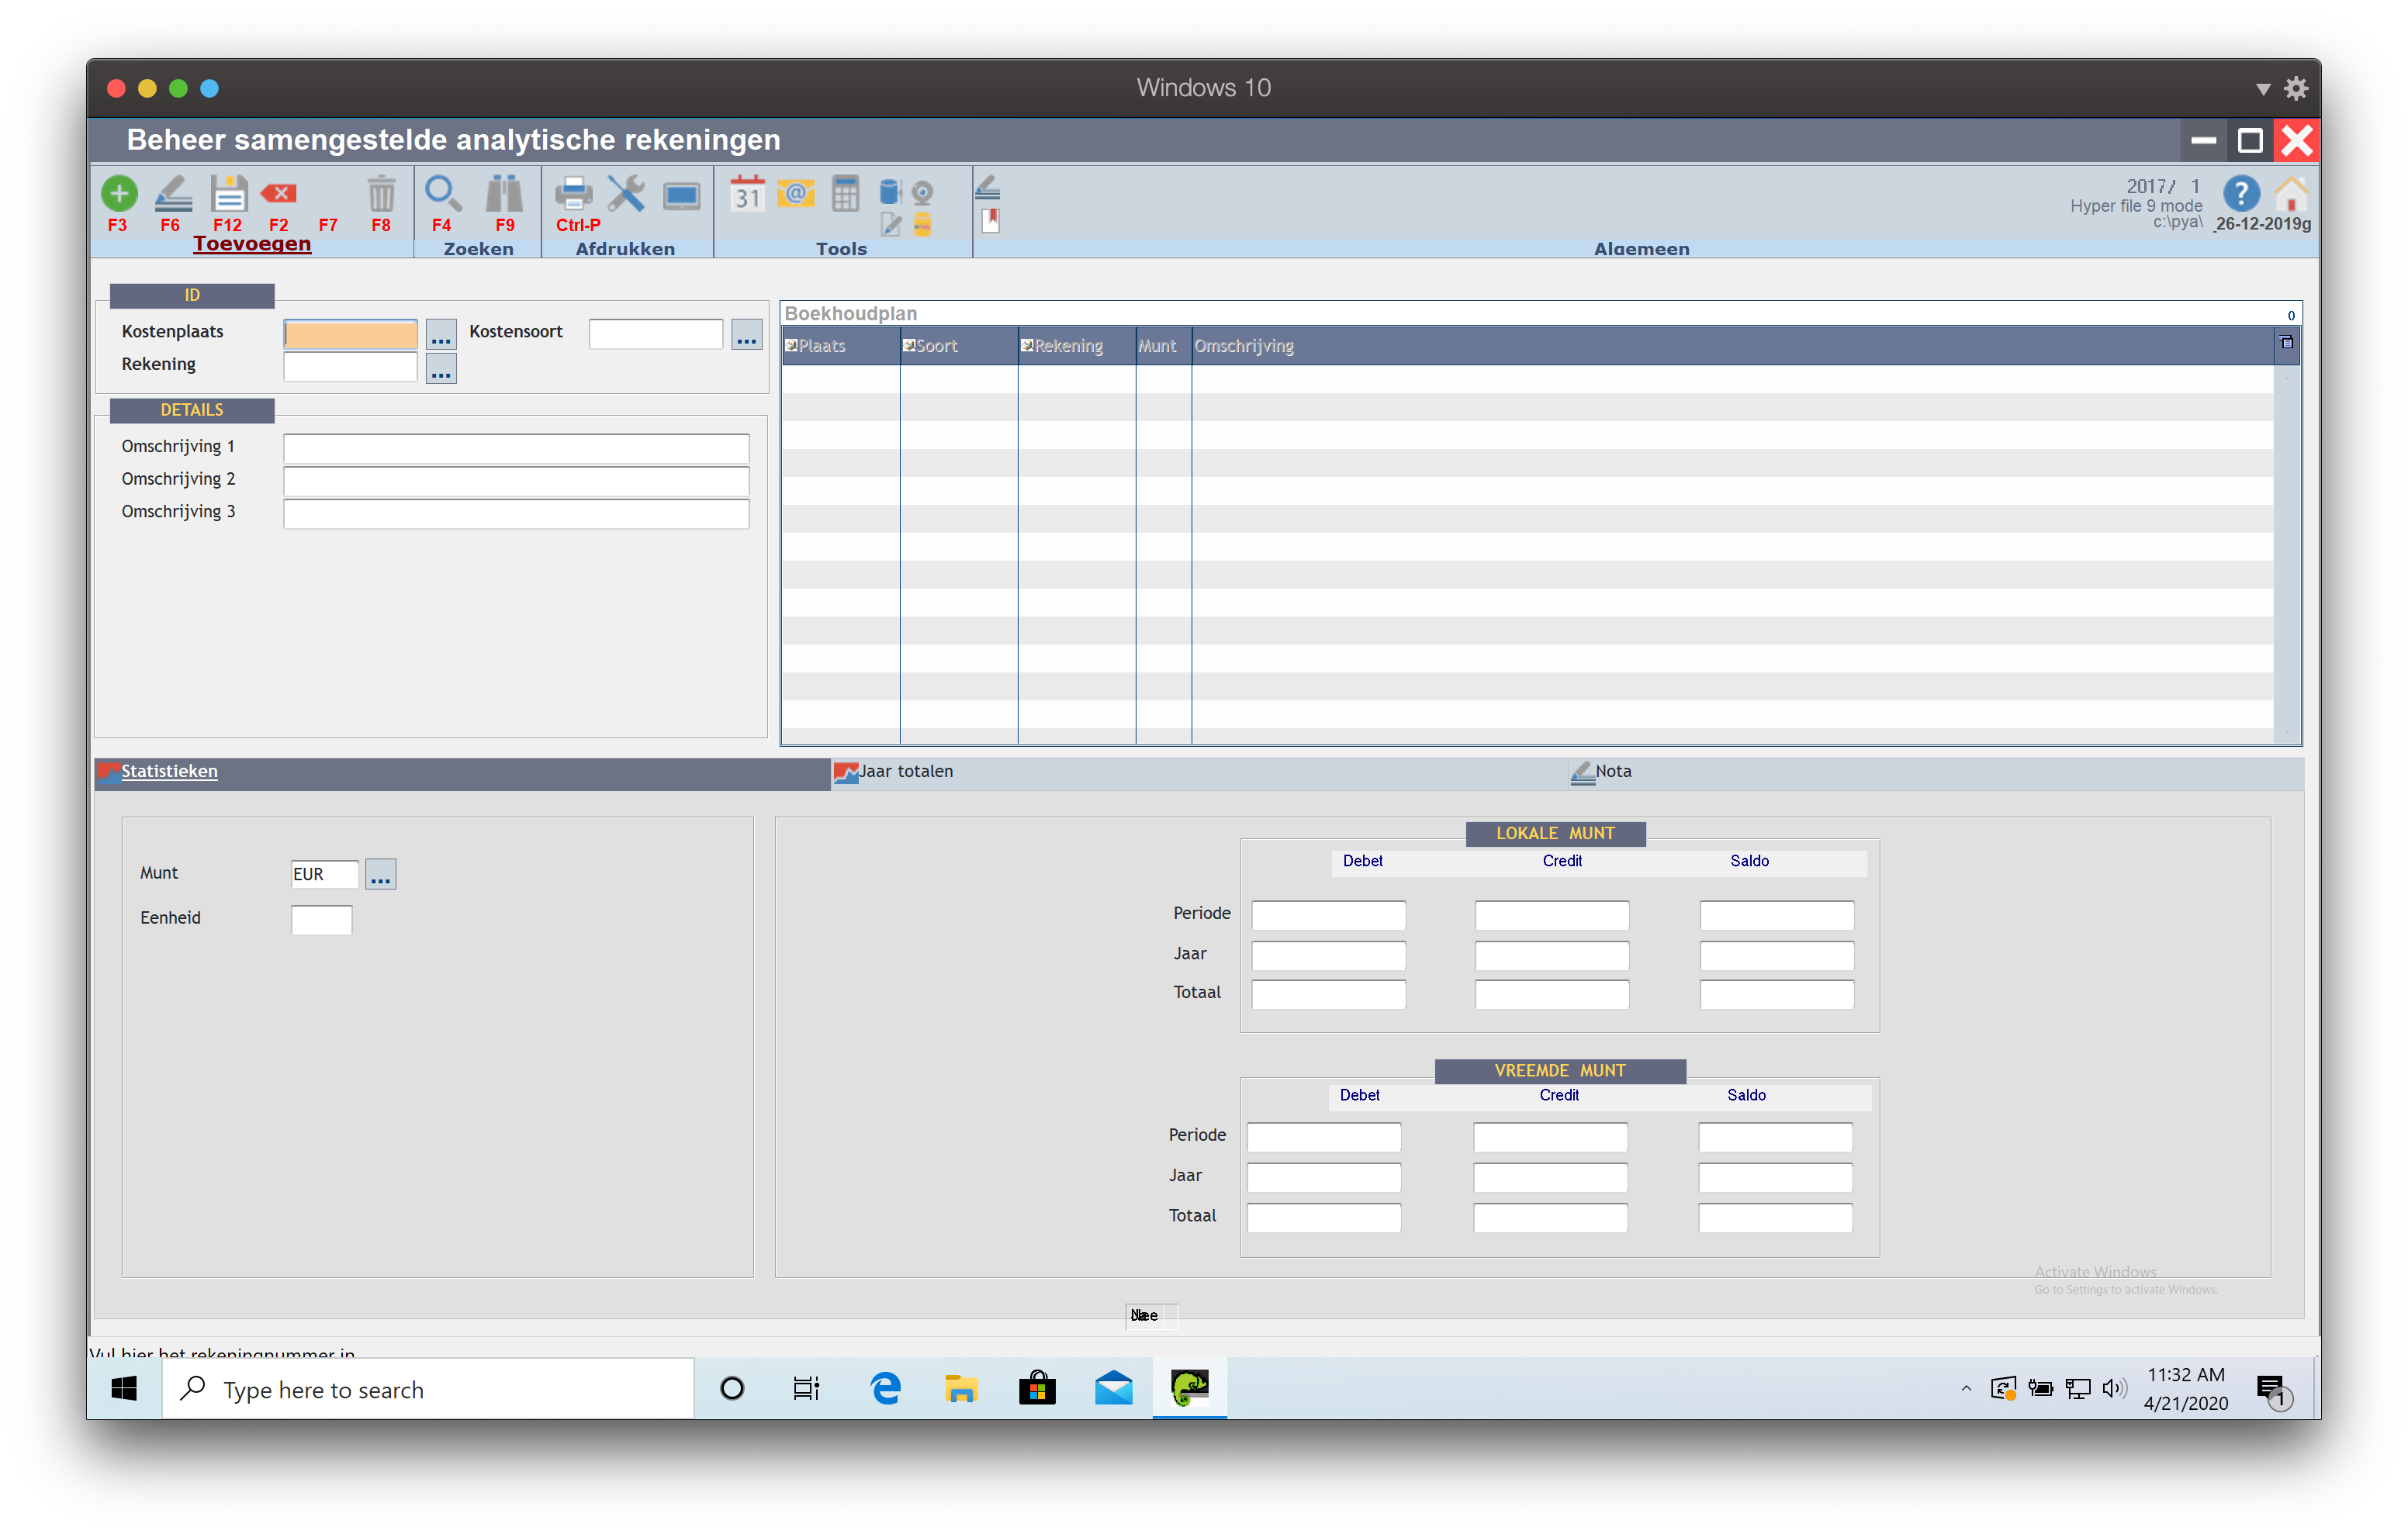Open Microsoft Edge from the Windows taskbar

click(x=886, y=1389)
